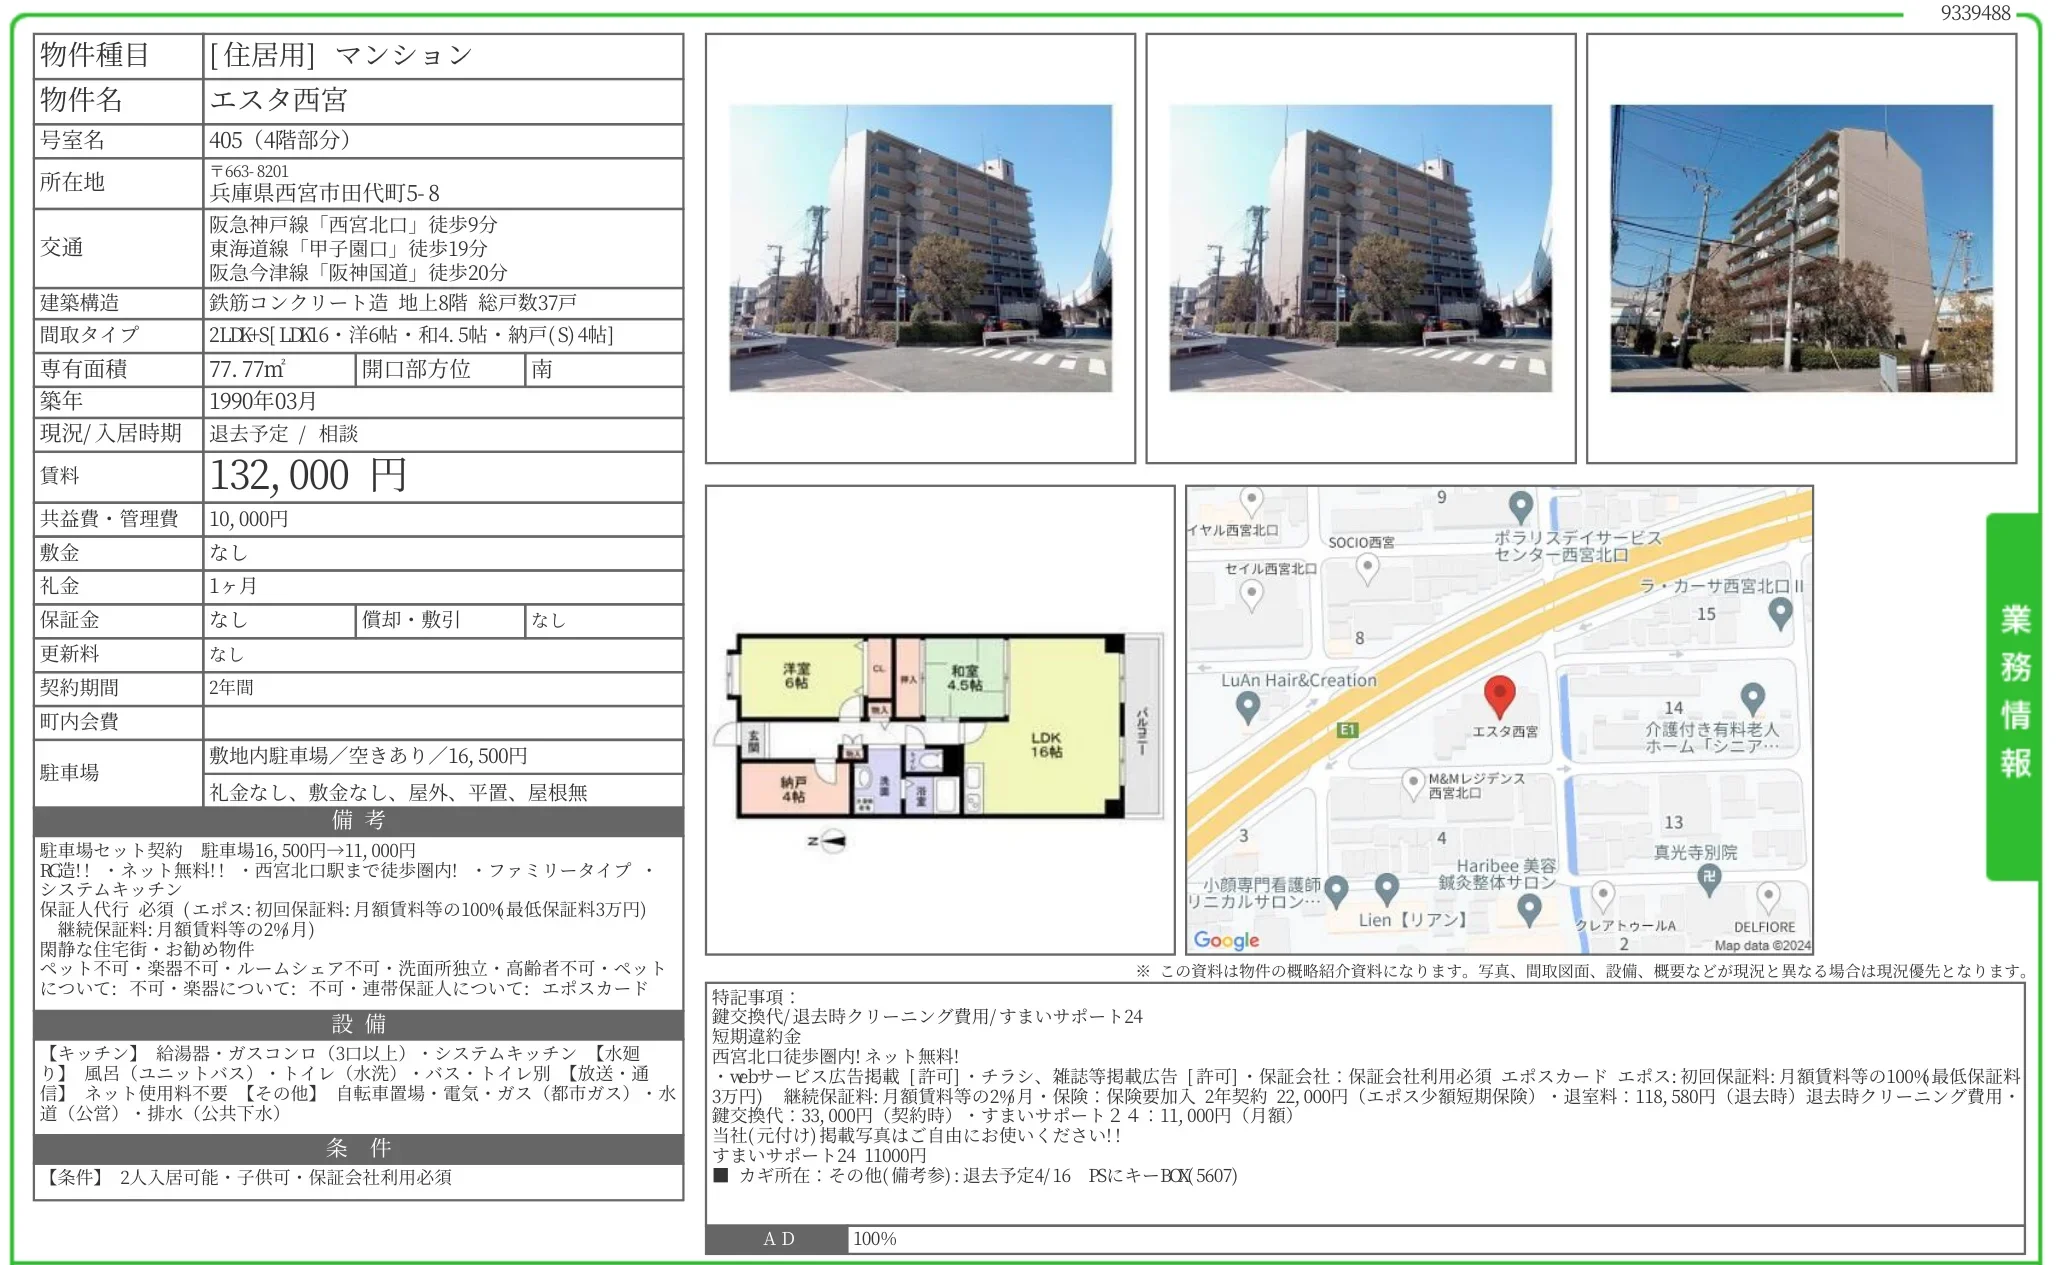Image resolution: width=2056 pixels, height=1265 pixels.
Task: Click the SOCIO西宮 map pin
Action: pyautogui.click(x=1366, y=567)
